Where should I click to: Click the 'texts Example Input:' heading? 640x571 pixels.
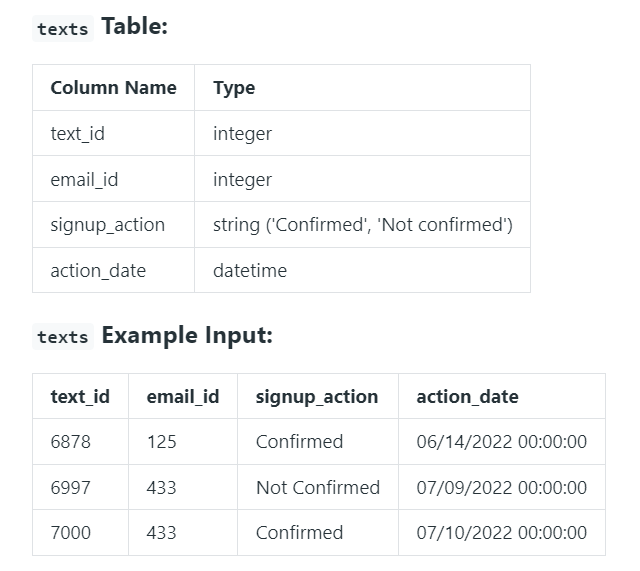click(152, 336)
